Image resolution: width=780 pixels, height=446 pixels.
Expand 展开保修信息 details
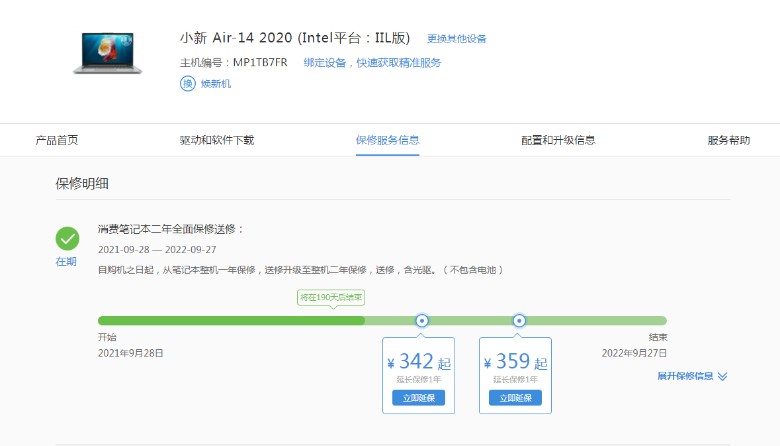[x=685, y=376]
